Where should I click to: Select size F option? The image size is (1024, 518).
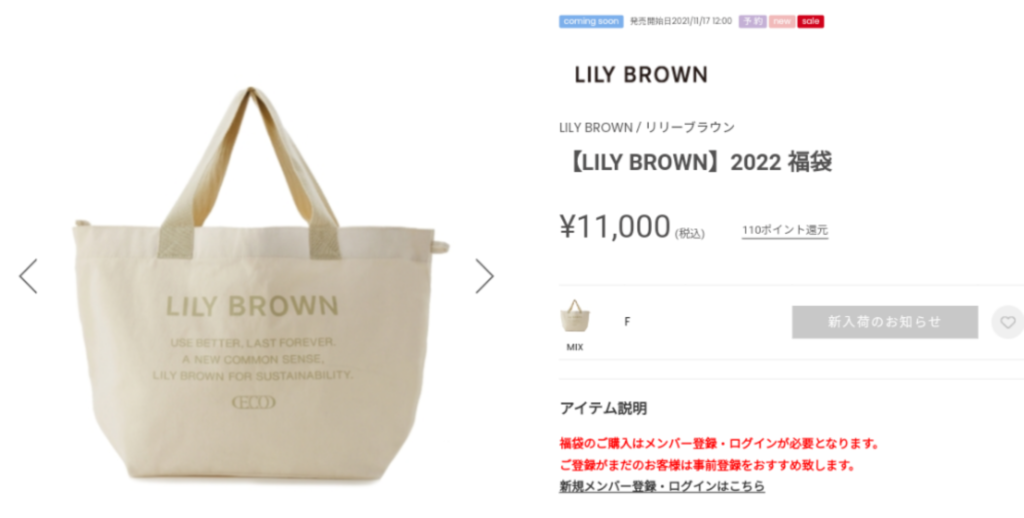coord(627,321)
